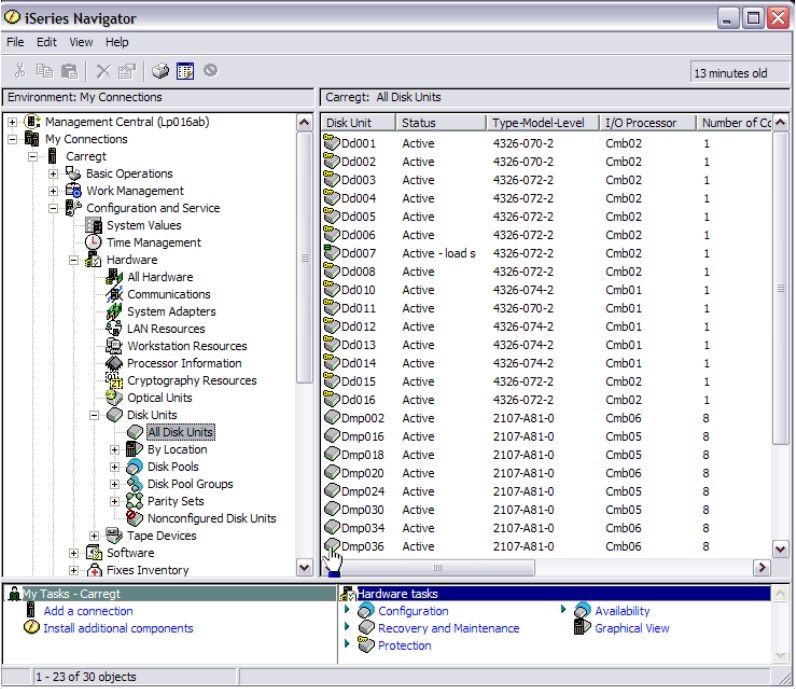Expand the Management Central tree node
This screenshot has width=796, height=689.
pyautogui.click(x=12, y=122)
